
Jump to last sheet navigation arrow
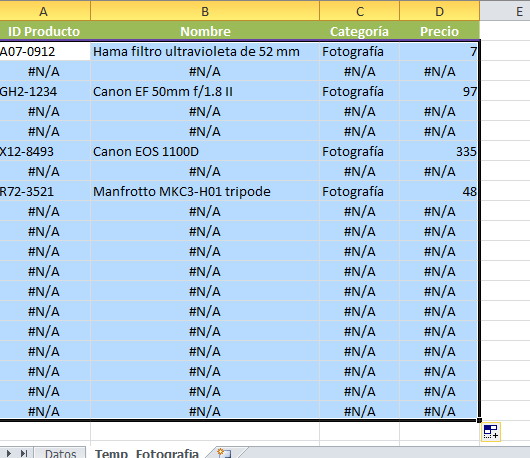[24, 453]
